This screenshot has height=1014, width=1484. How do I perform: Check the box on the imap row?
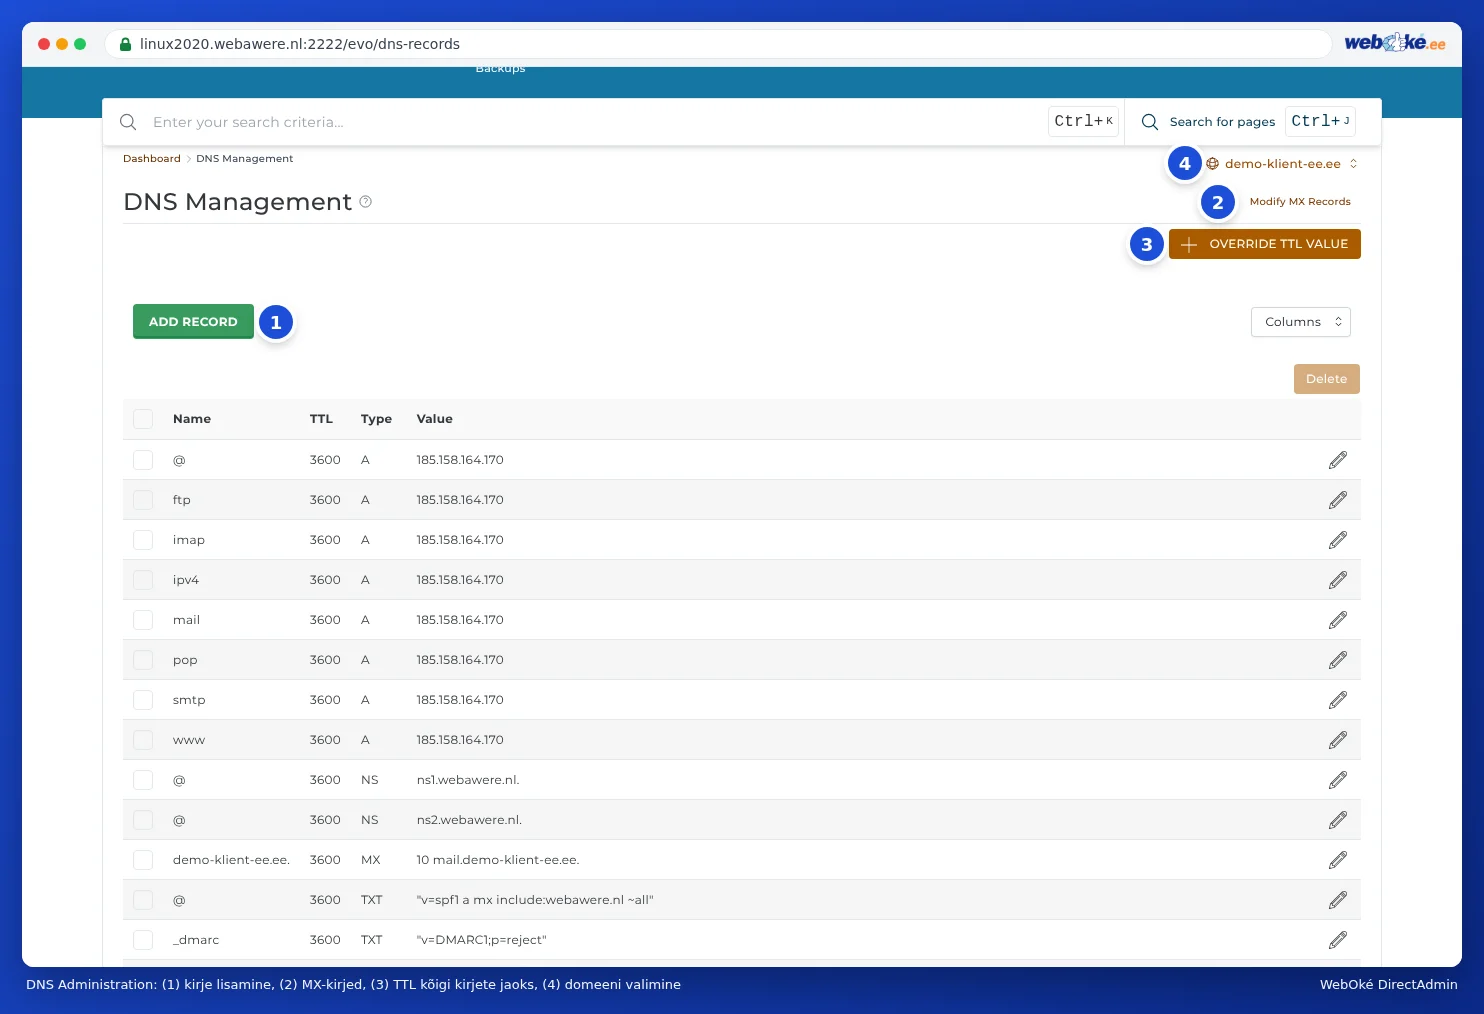[143, 540]
